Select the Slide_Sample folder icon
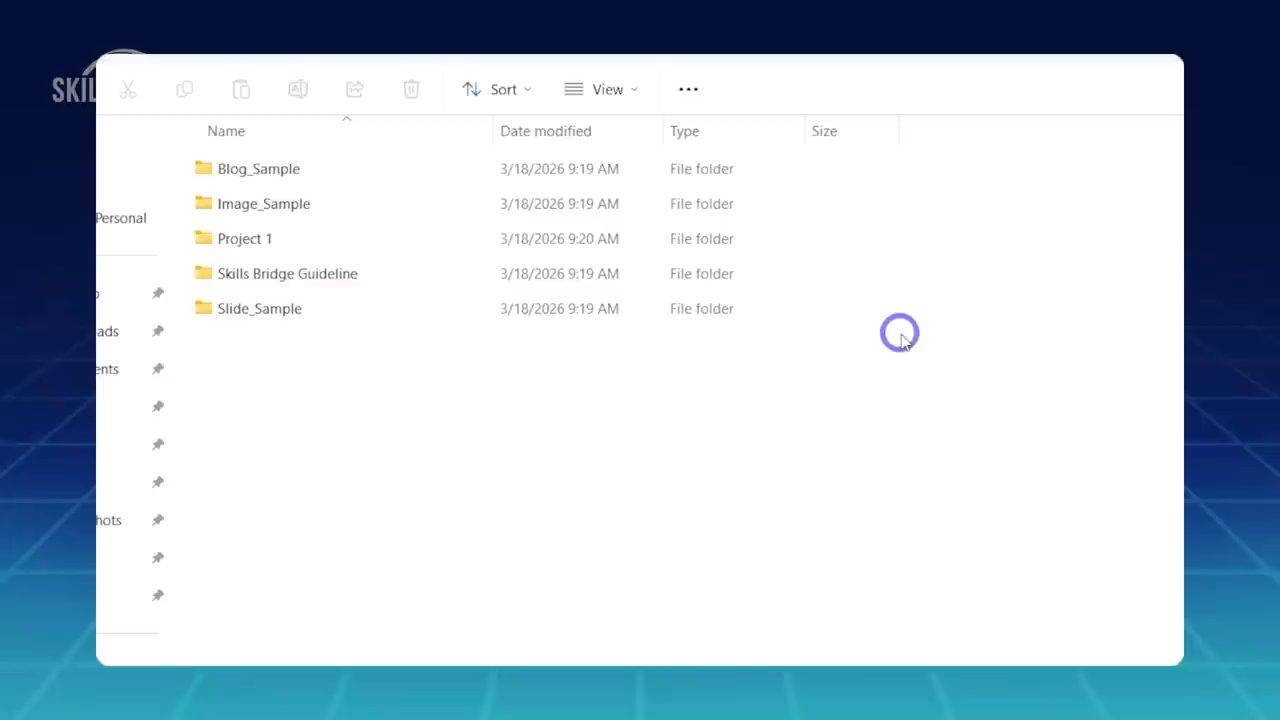This screenshot has width=1280, height=720. (203, 308)
